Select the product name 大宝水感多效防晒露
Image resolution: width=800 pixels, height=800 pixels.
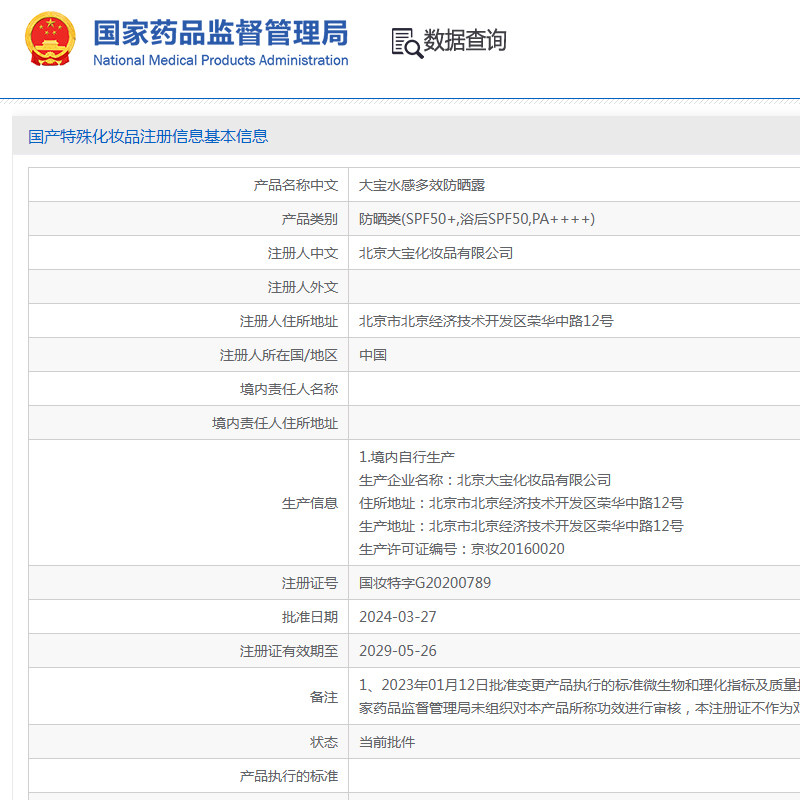pos(422,185)
